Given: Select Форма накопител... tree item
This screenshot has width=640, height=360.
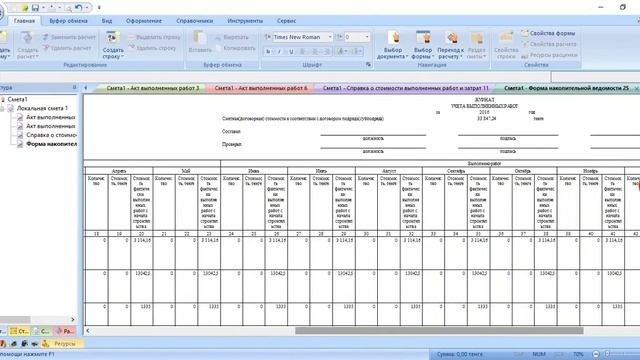Looking at the screenshot, I should pos(51,144).
